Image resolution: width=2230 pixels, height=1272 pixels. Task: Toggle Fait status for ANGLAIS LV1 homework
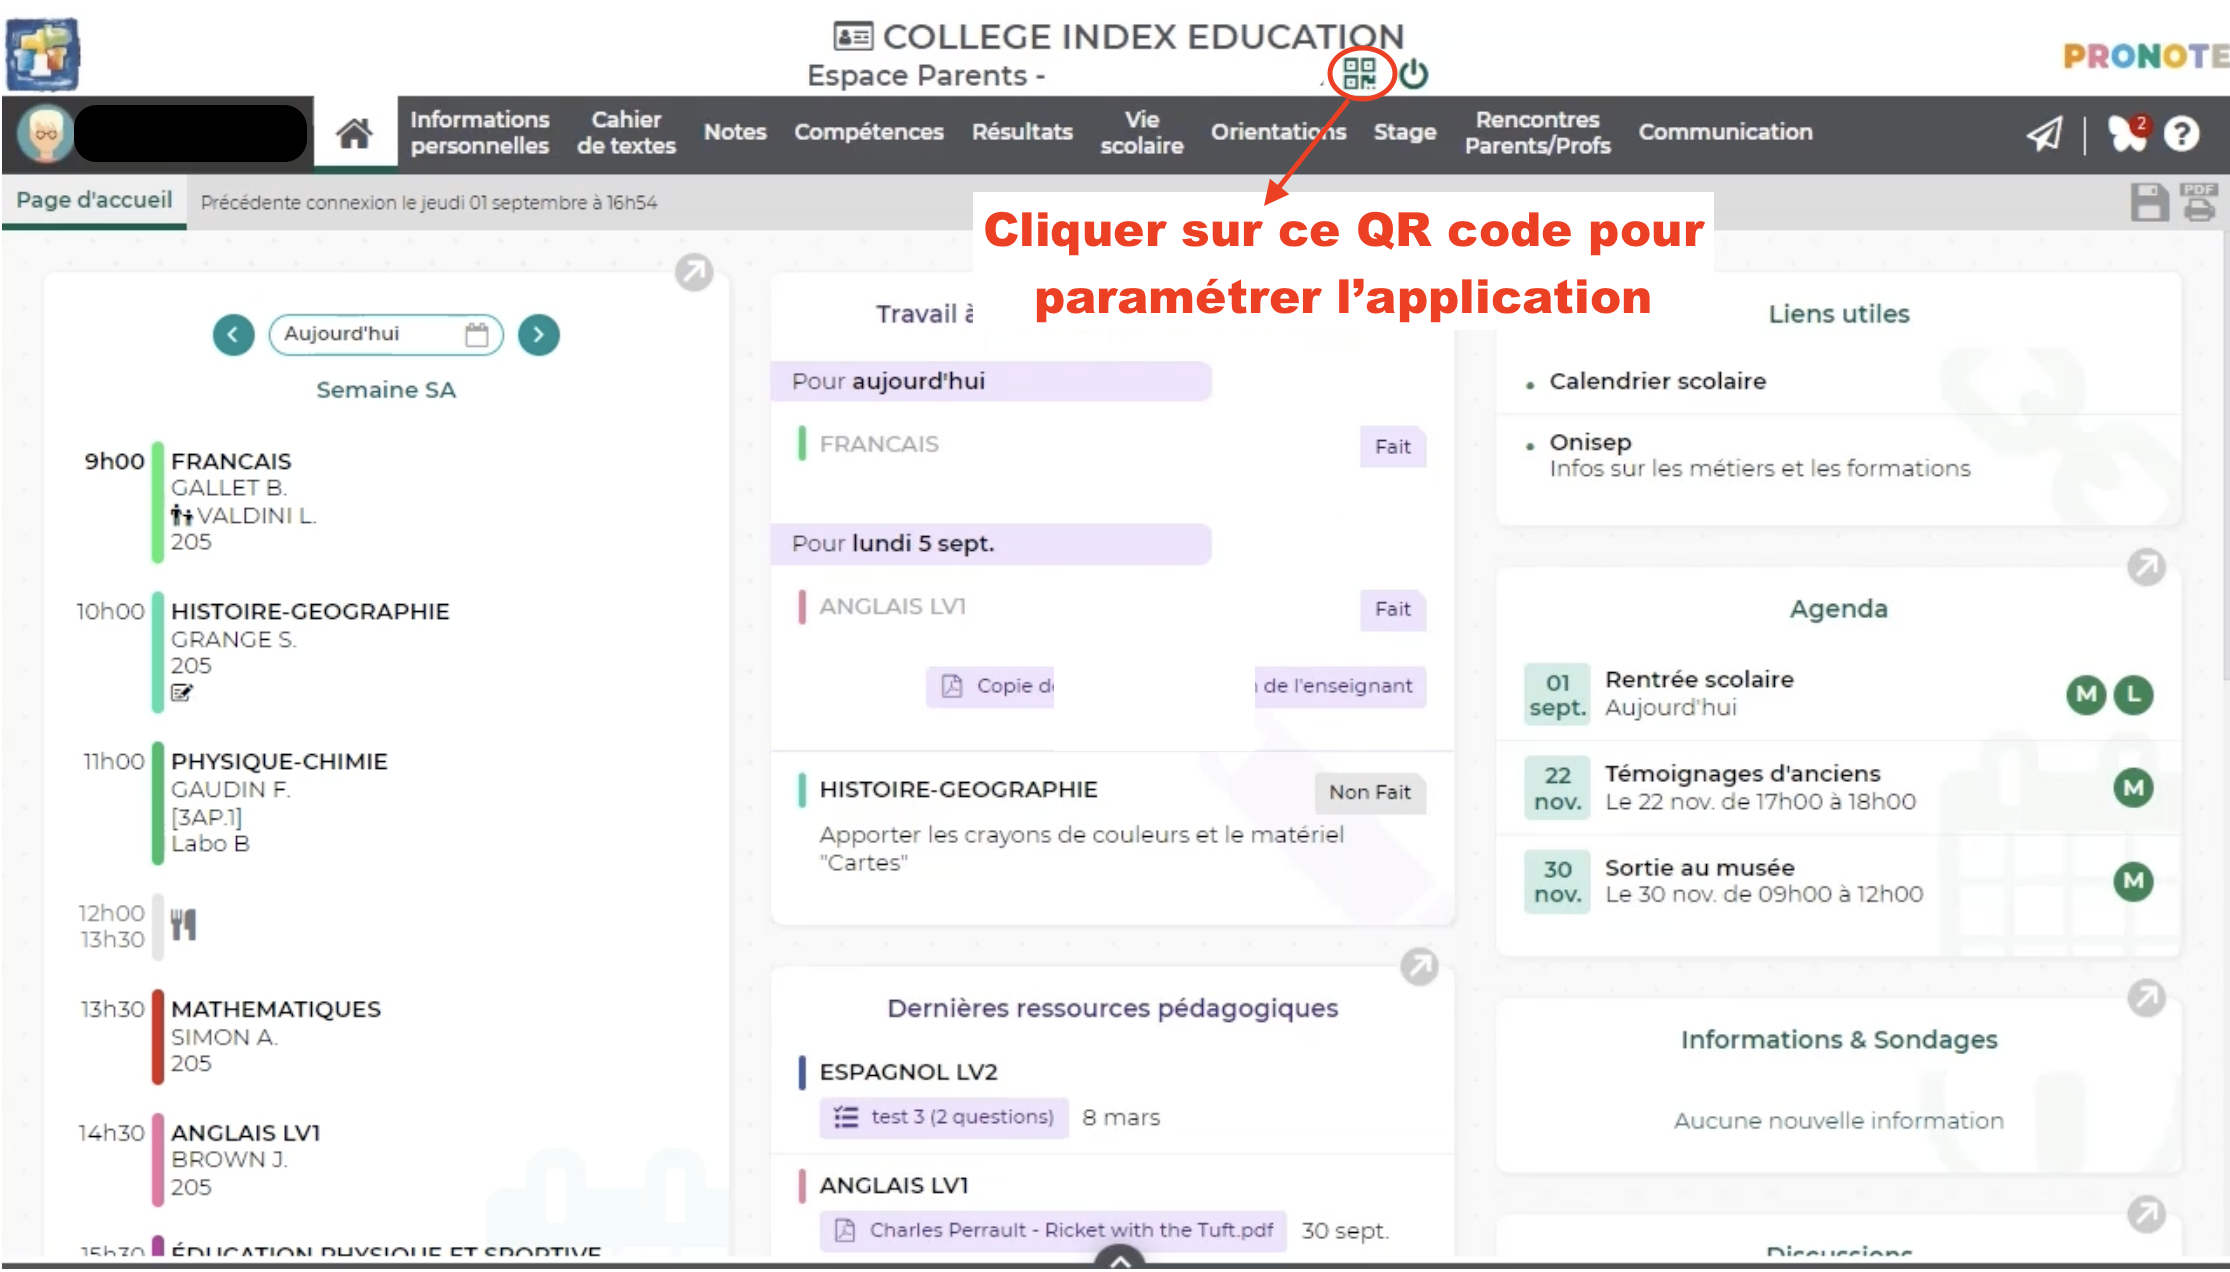point(1392,609)
